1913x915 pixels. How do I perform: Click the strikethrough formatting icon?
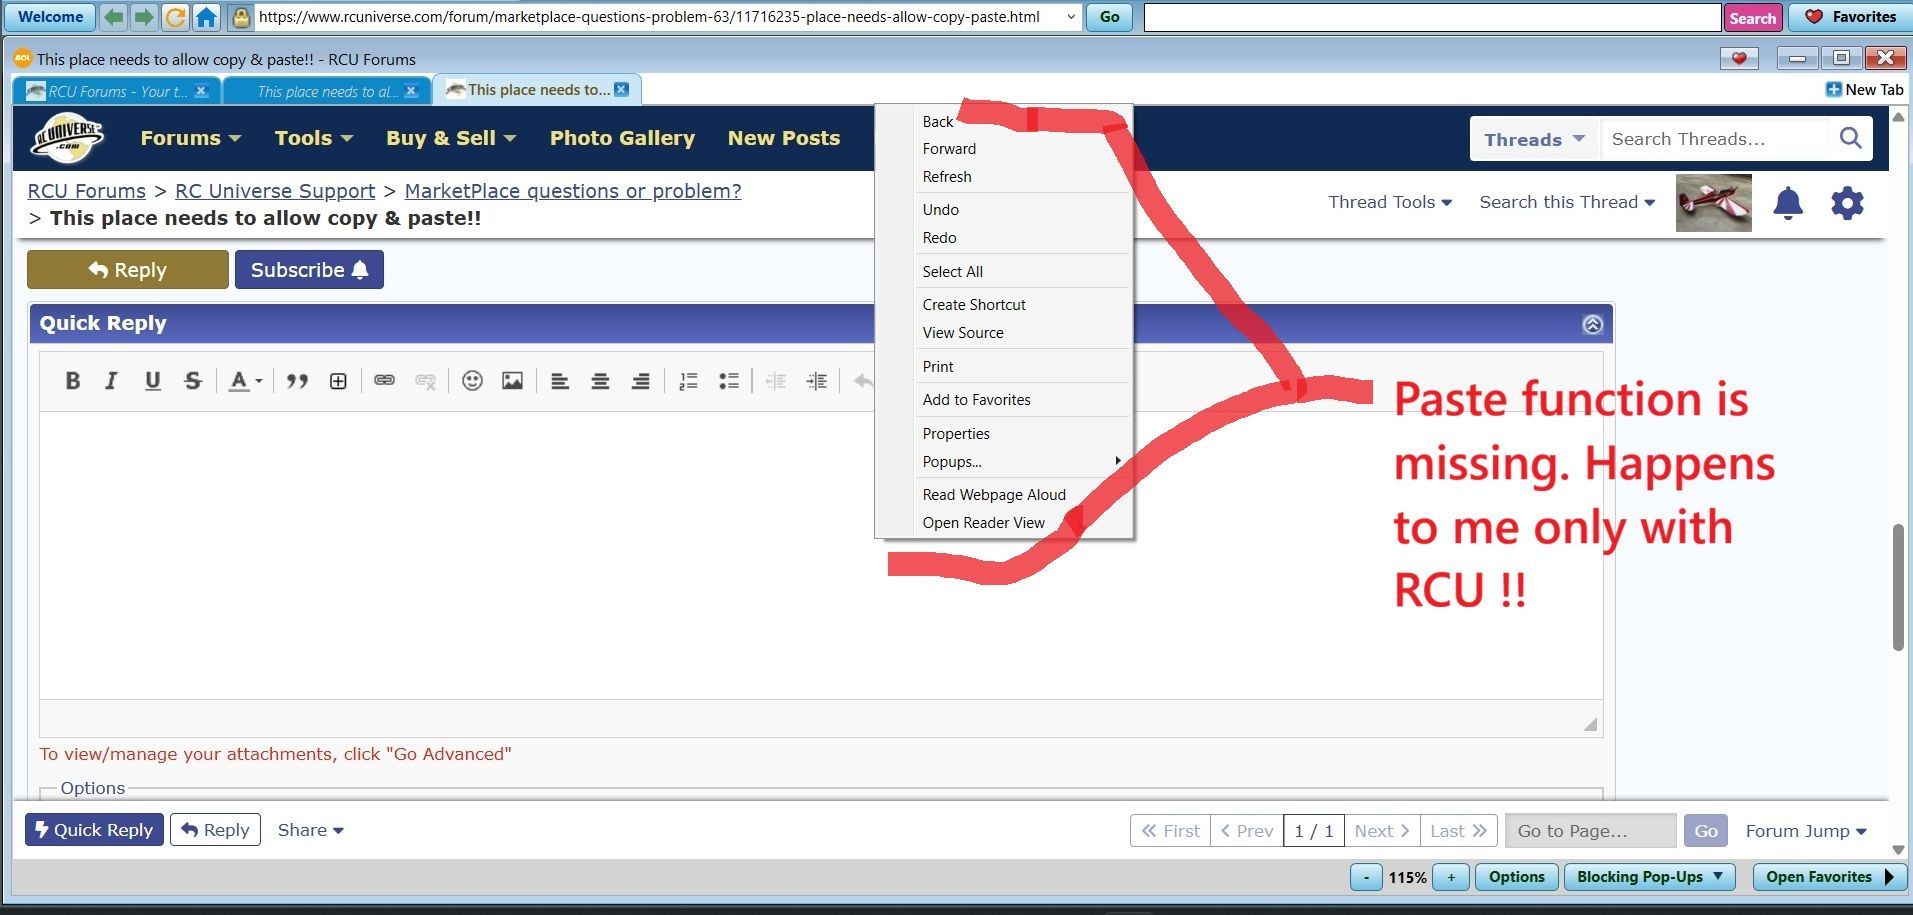193,381
